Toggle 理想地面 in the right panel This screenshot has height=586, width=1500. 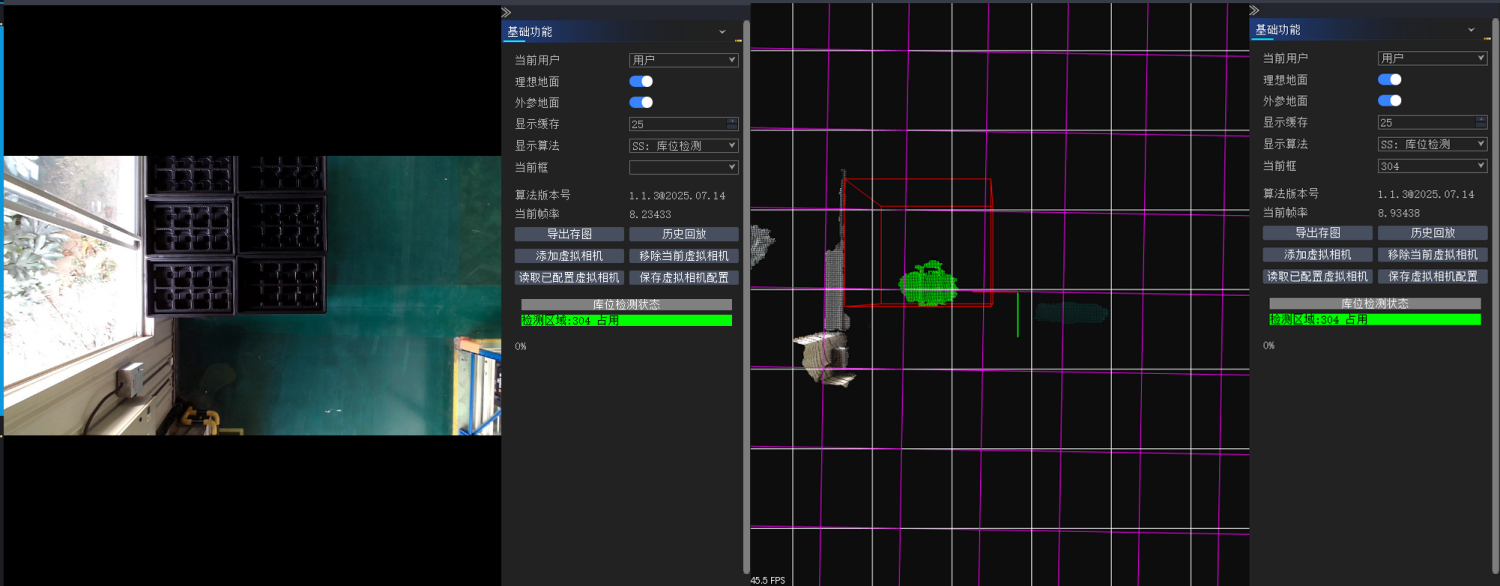click(x=1389, y=79)
